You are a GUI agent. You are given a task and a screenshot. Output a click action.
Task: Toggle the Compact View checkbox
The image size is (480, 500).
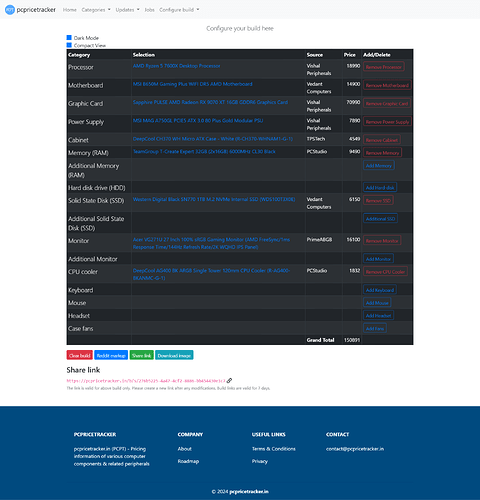(x=69, y=45)
